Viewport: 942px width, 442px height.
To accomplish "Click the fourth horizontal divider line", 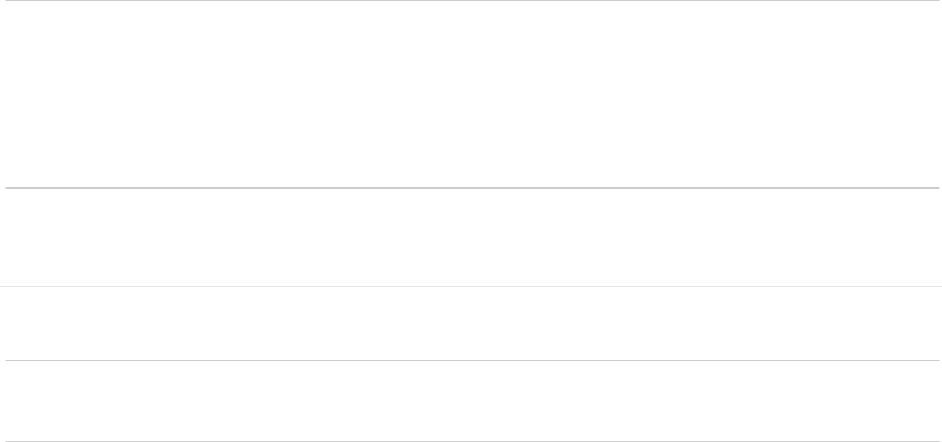I will [471, 360].
